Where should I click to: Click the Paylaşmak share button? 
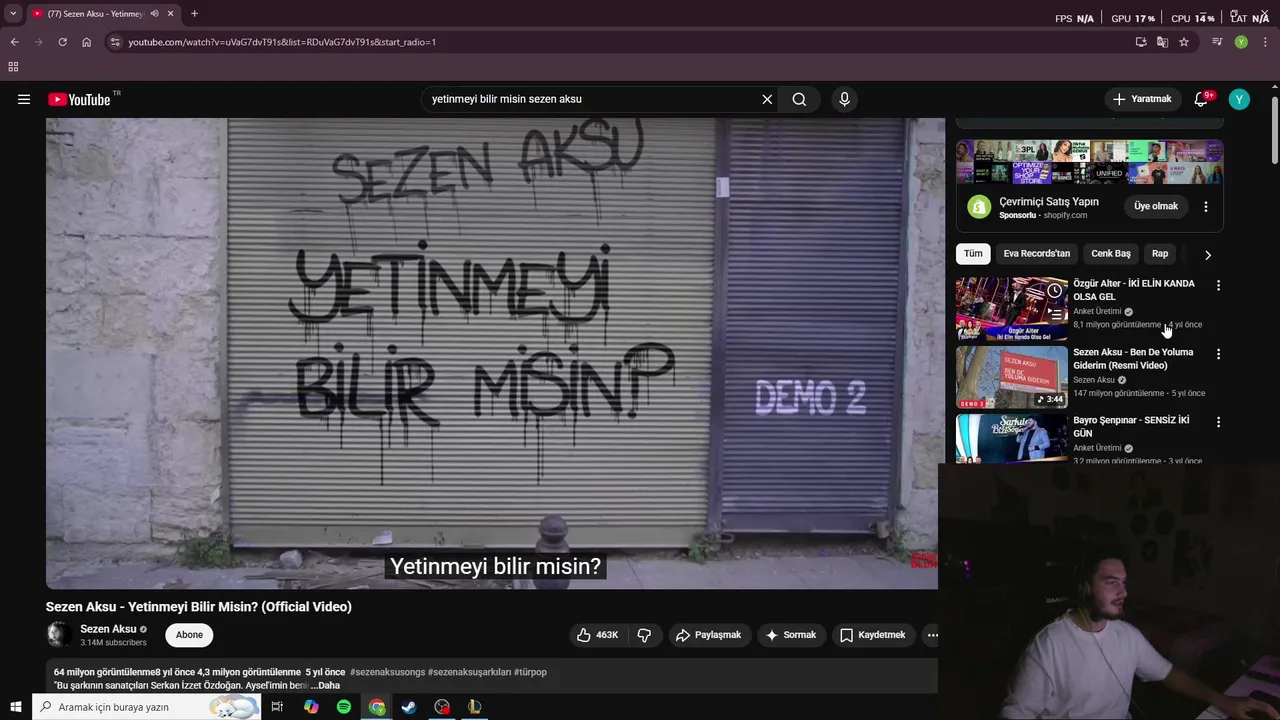click(709, 635)
